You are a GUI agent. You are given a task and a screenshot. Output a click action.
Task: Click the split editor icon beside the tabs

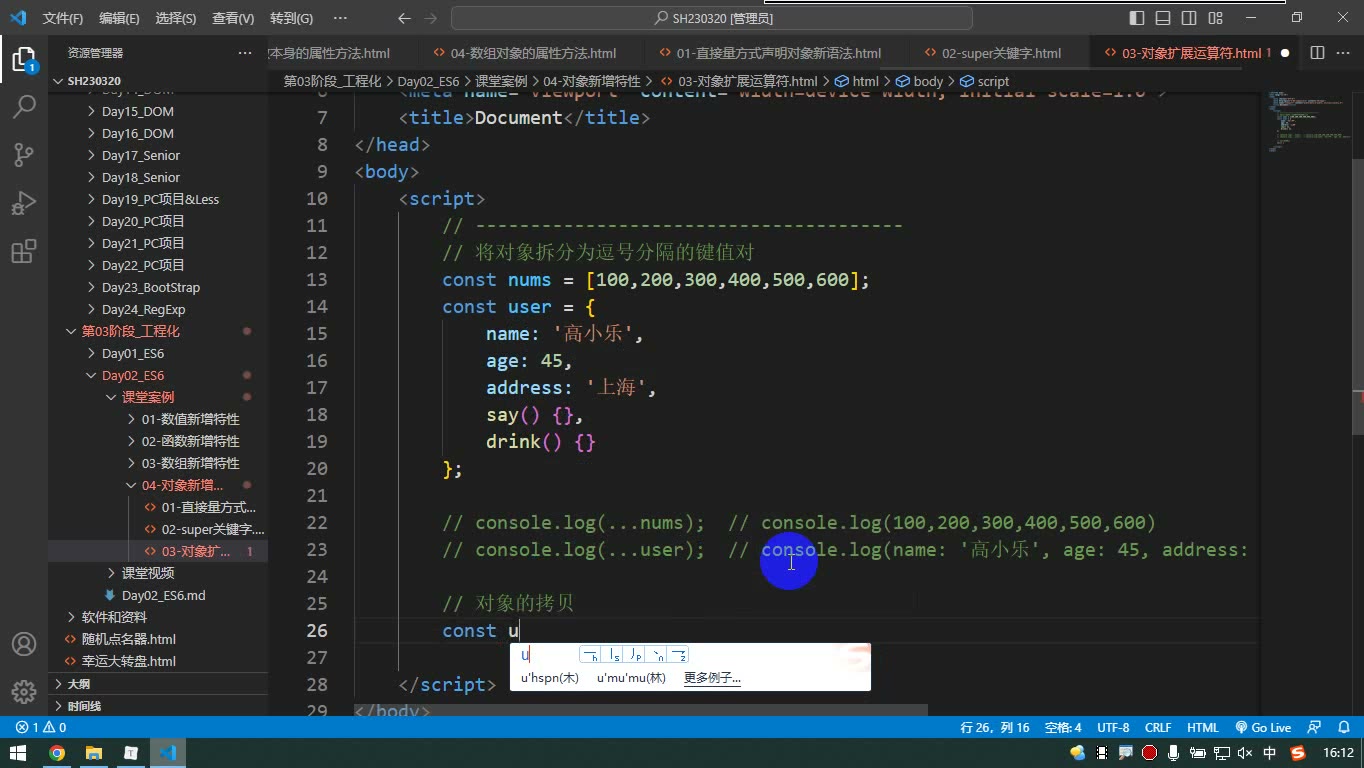[x=1317, y=53]
